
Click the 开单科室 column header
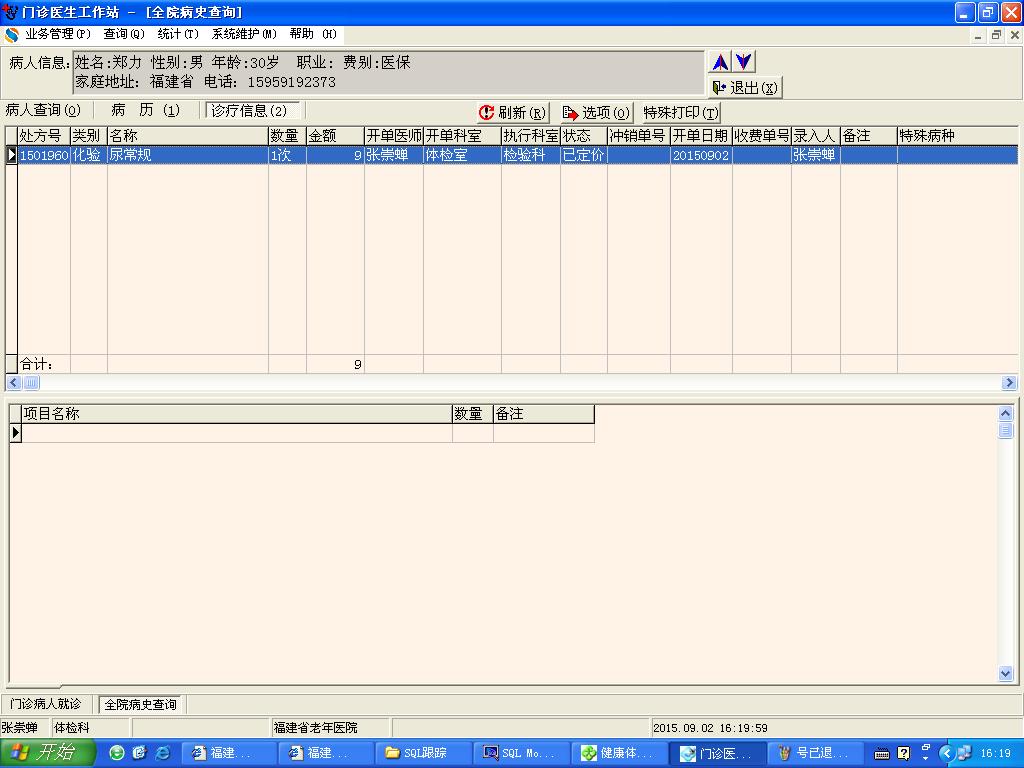click(462, 136)
